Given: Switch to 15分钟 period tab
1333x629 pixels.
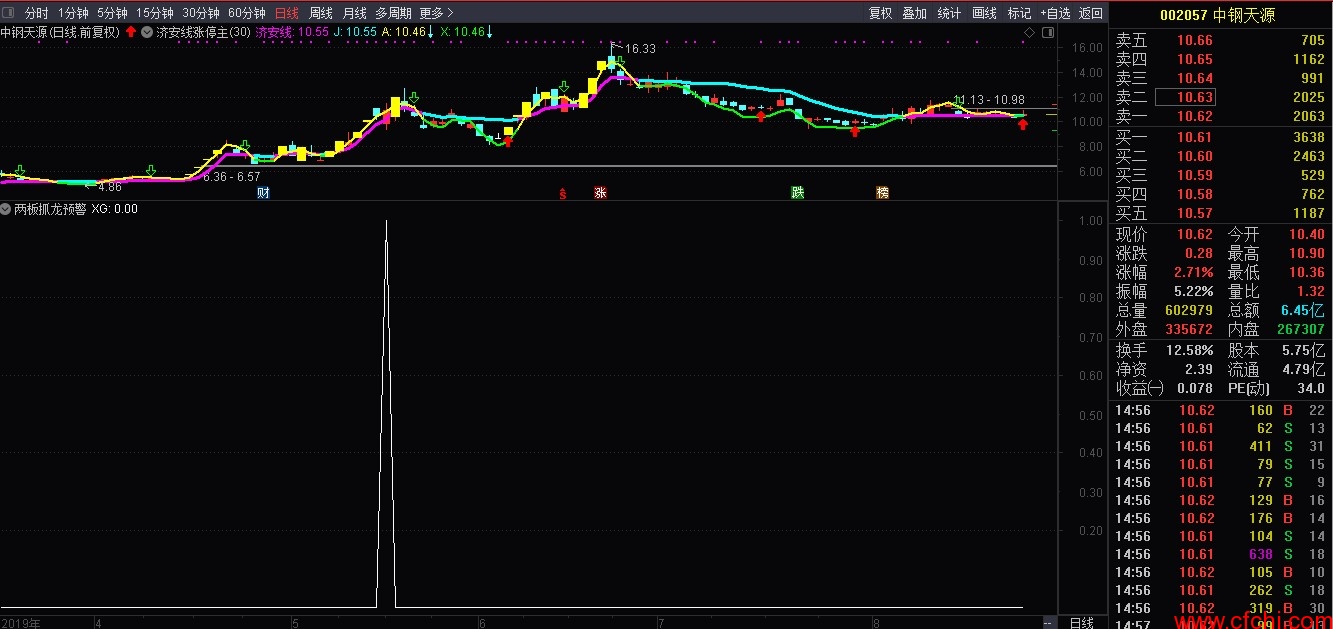Looking at the screenshot, I should 154,13.
